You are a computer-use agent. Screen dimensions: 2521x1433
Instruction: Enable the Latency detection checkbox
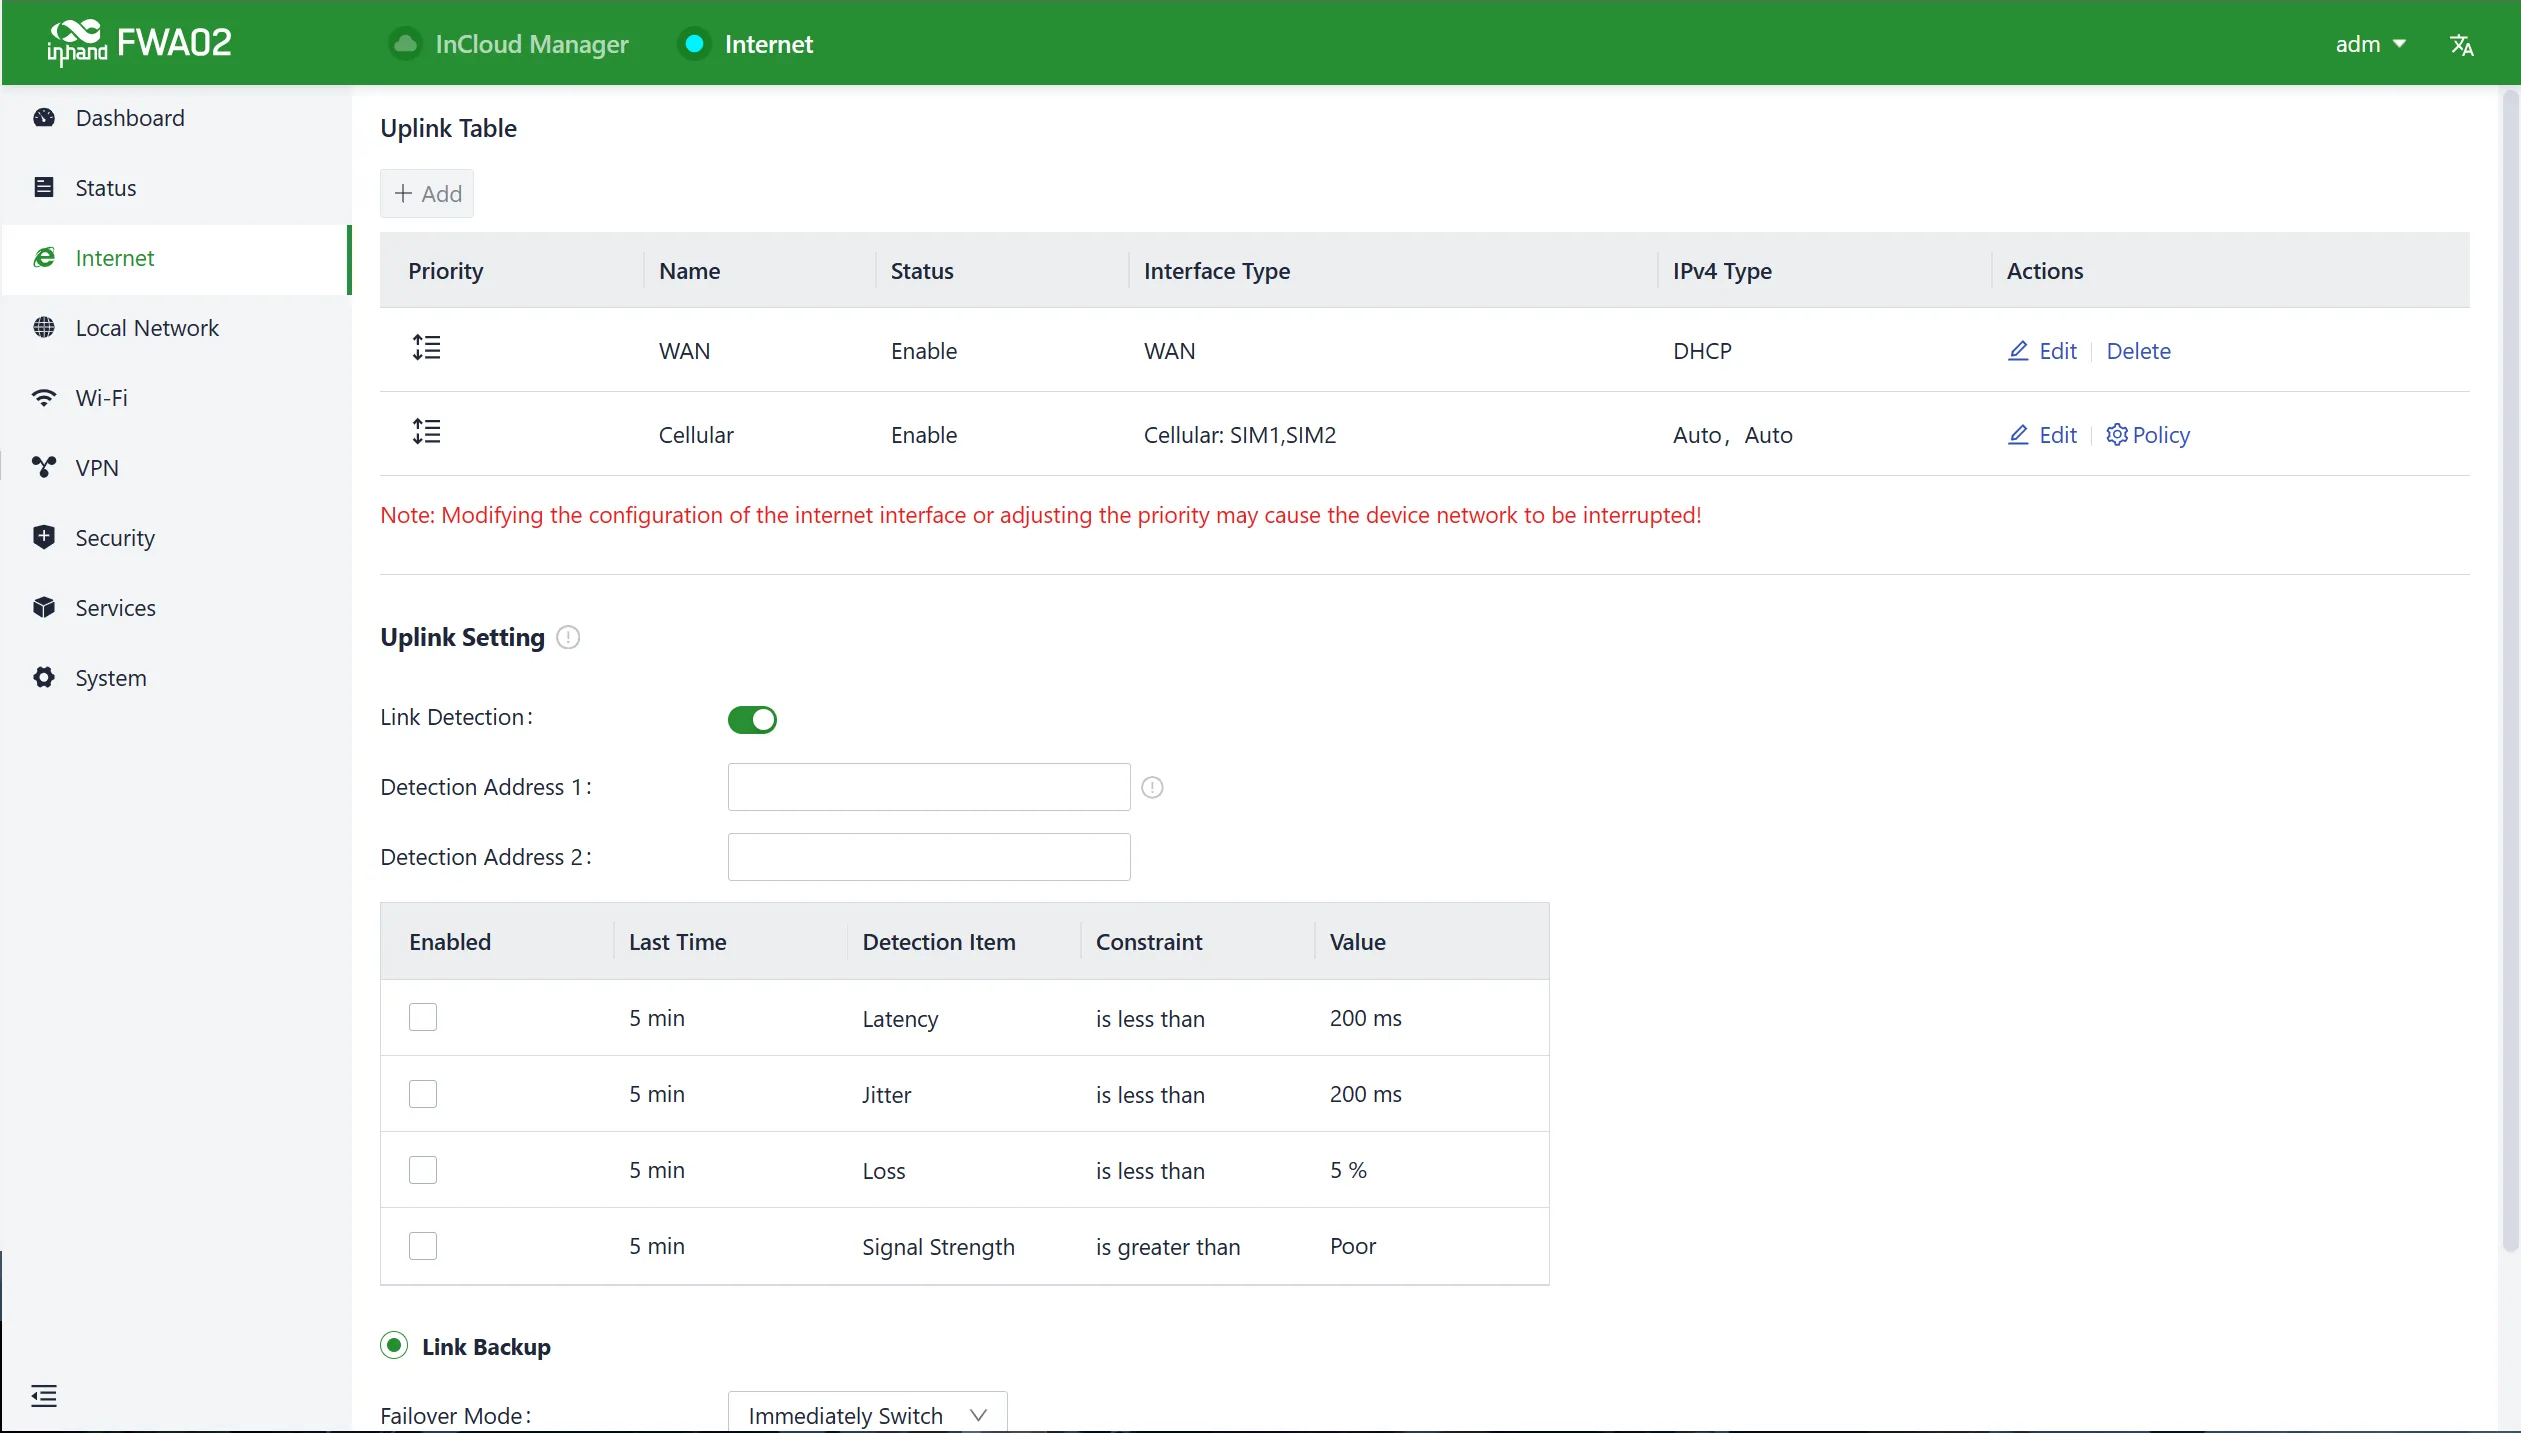click(423, 1017)
